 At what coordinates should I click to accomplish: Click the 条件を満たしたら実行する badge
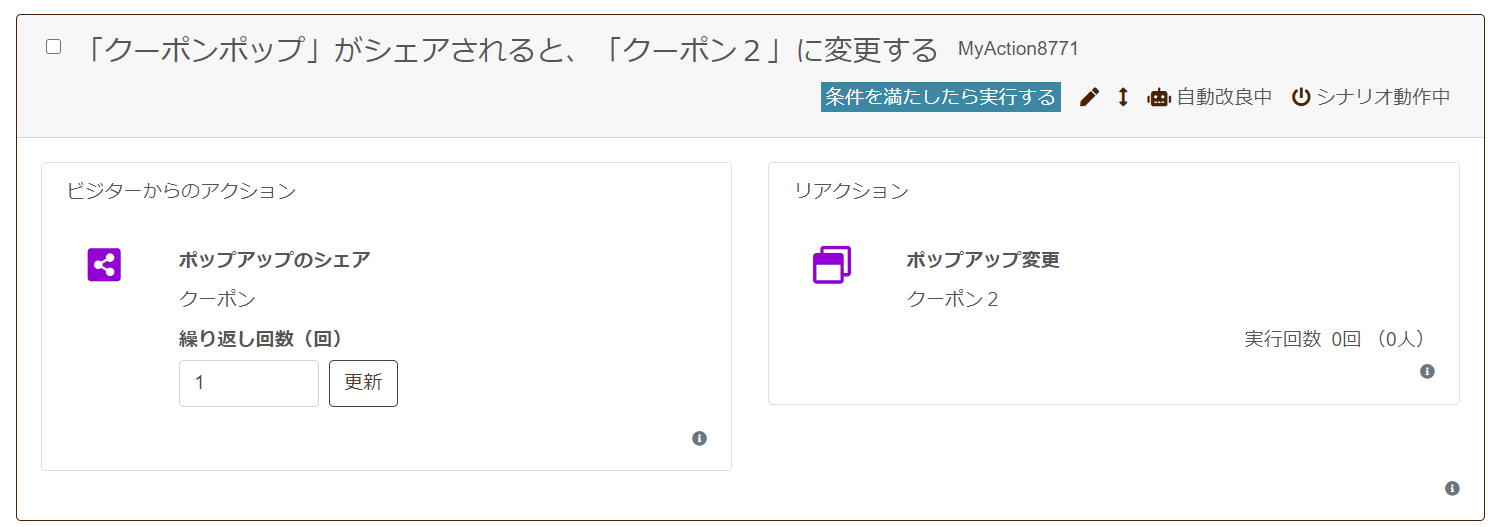pyautogui.click(x=940, y=97)
